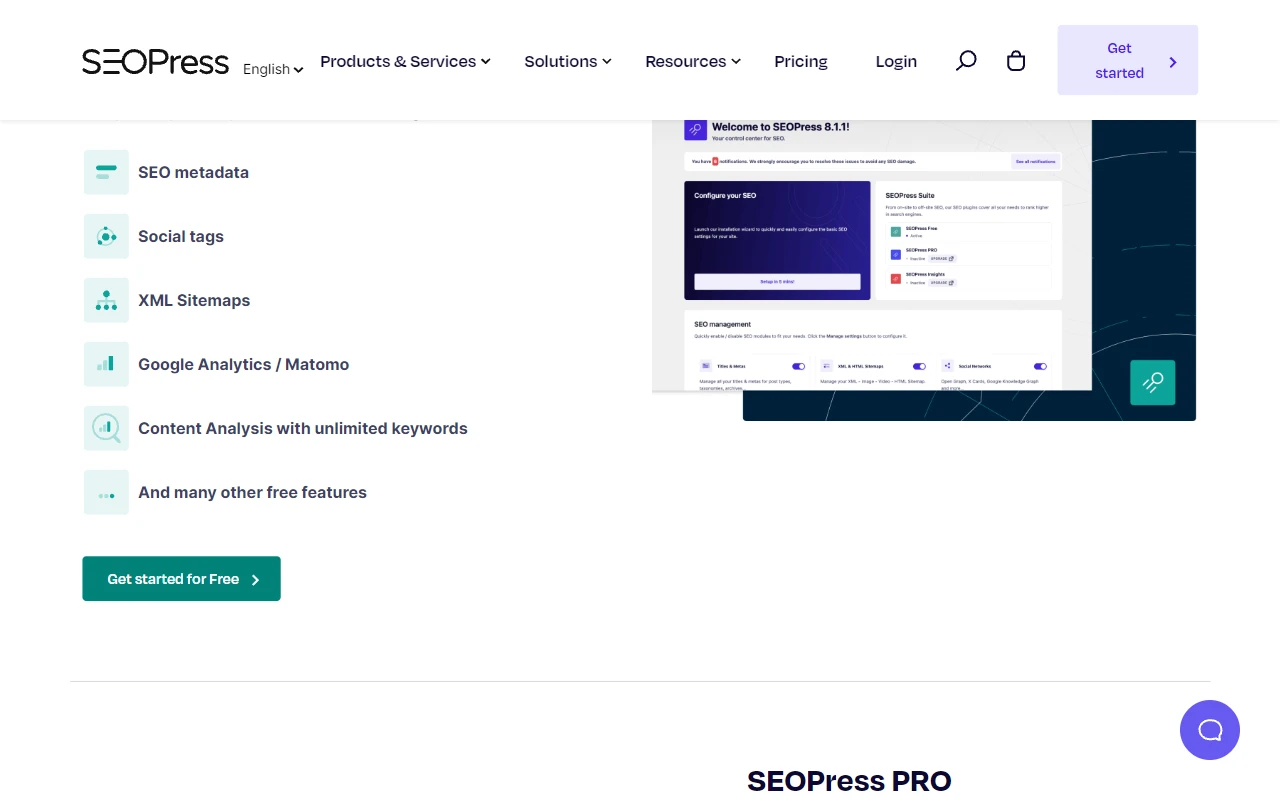
Task: Click the SEOPress PRO heading
Action: [x=849, y=780]
